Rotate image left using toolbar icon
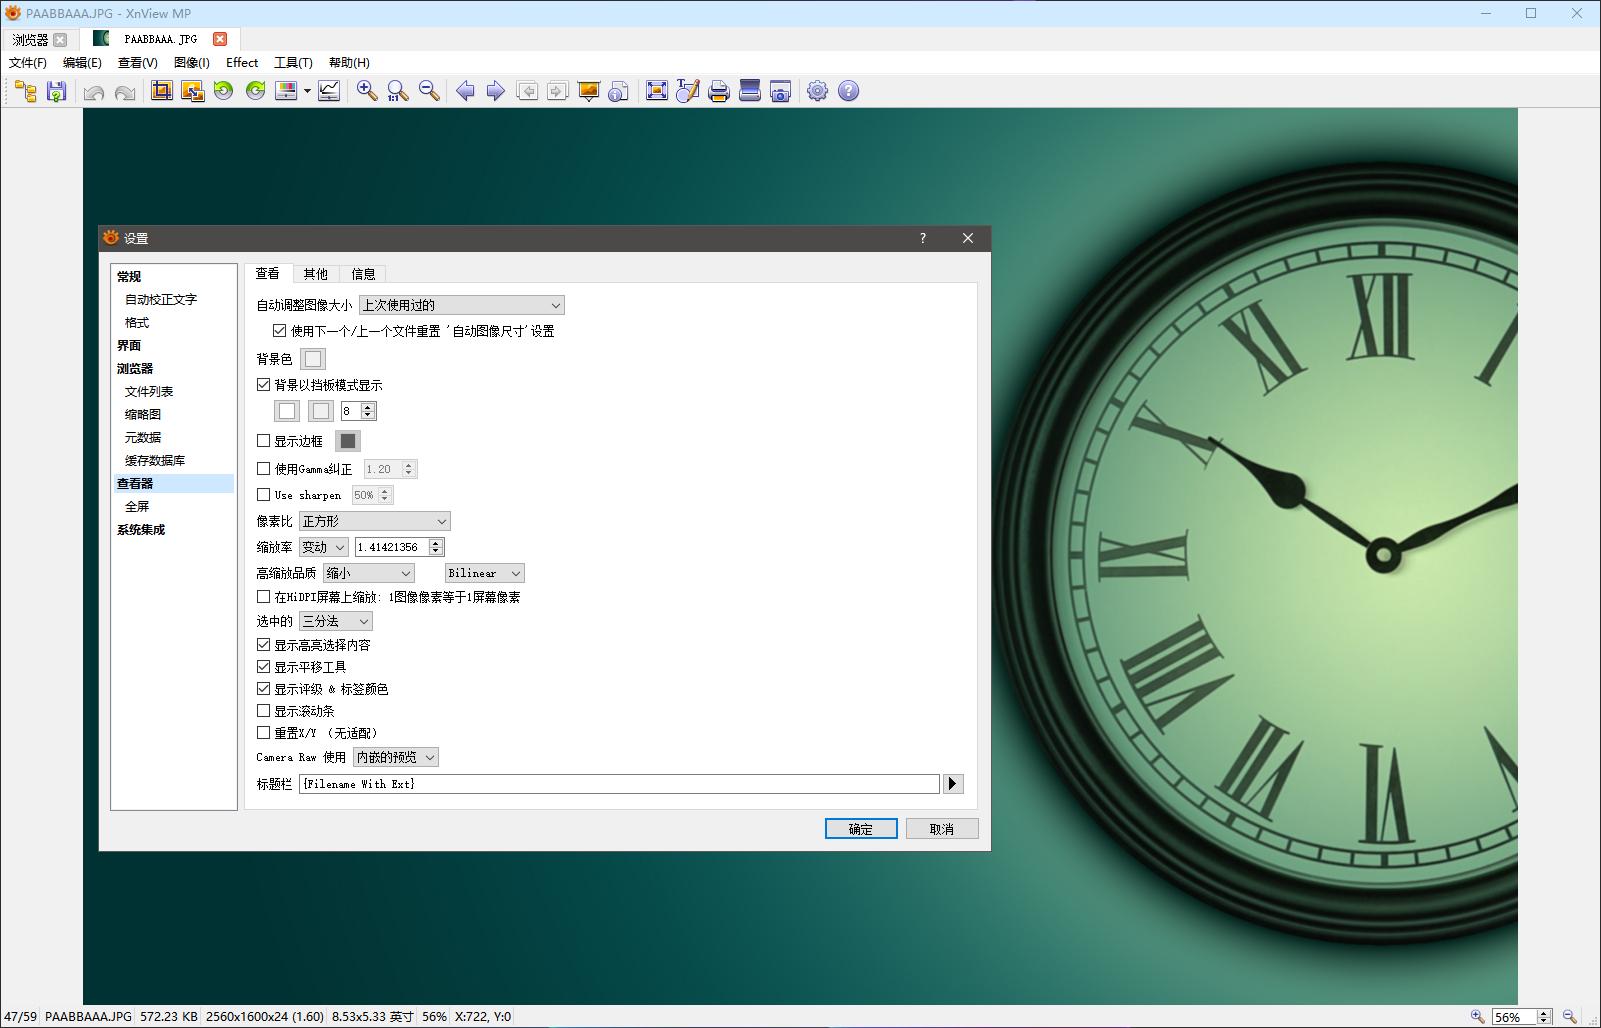 coord(224,91)
